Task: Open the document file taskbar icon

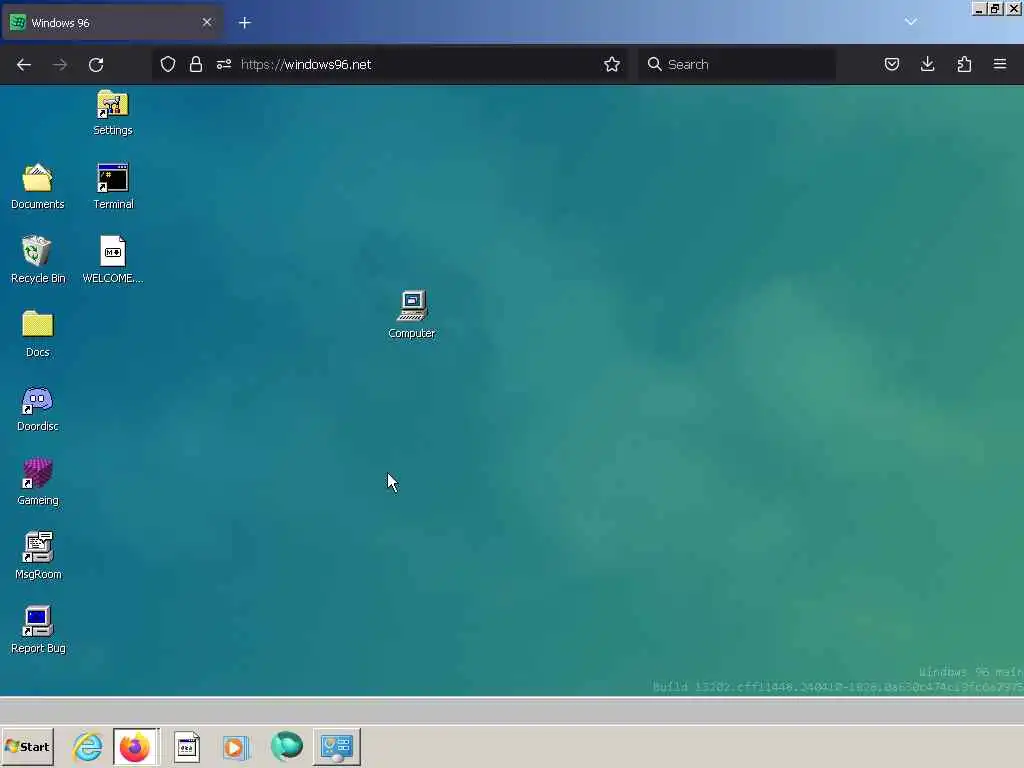Action: [x=187, y=746]
